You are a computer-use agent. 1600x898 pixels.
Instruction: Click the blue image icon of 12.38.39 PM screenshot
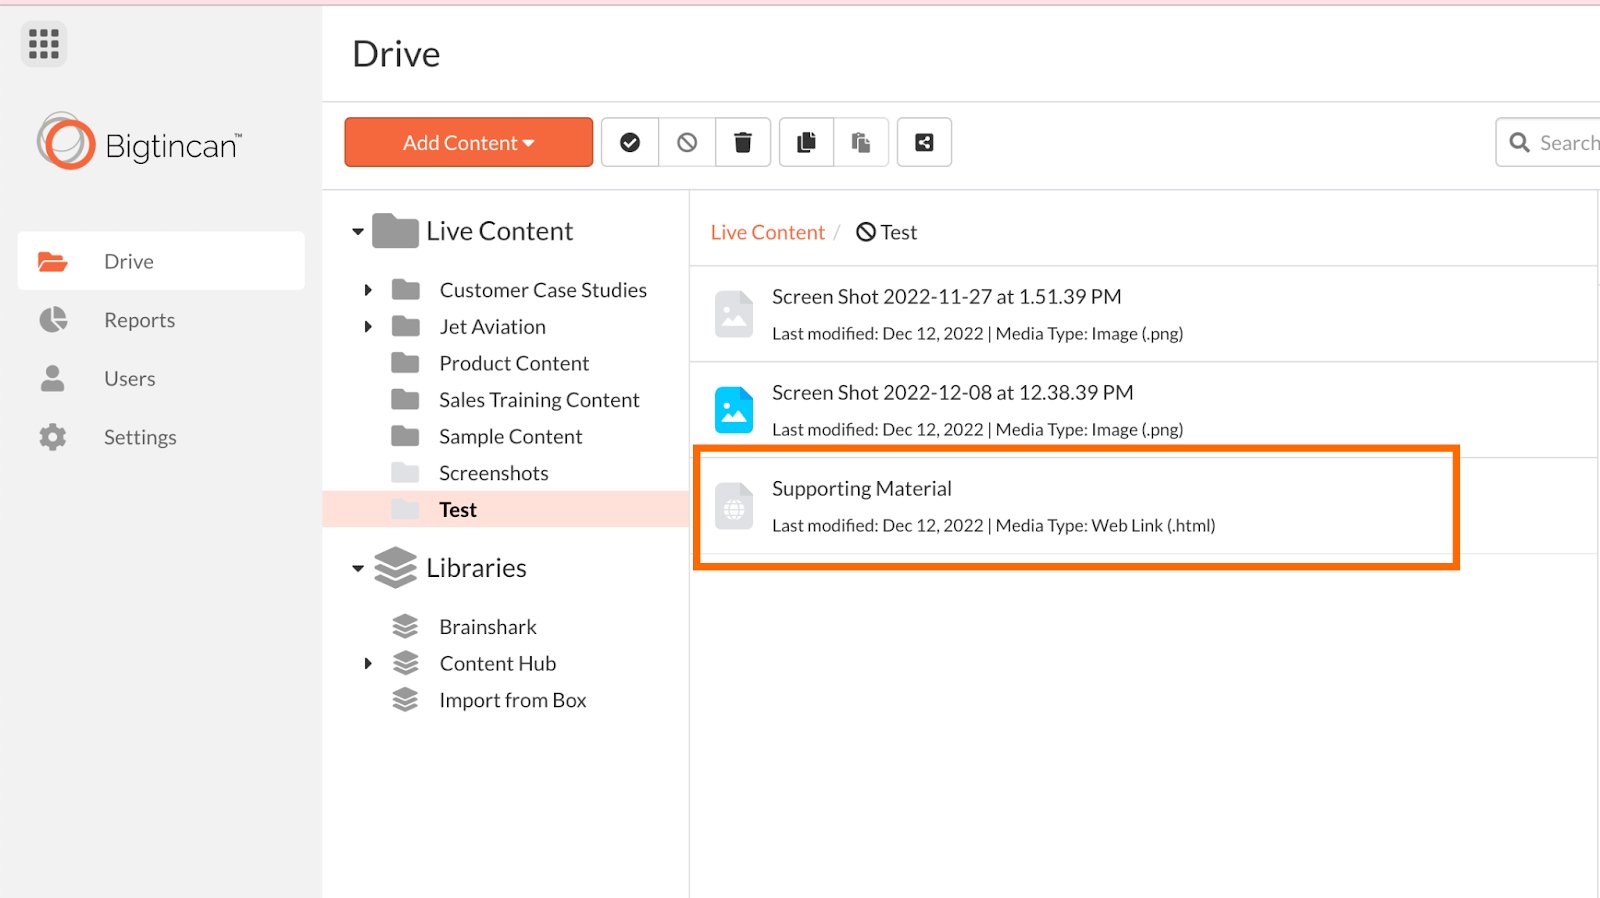coord(734,410)
